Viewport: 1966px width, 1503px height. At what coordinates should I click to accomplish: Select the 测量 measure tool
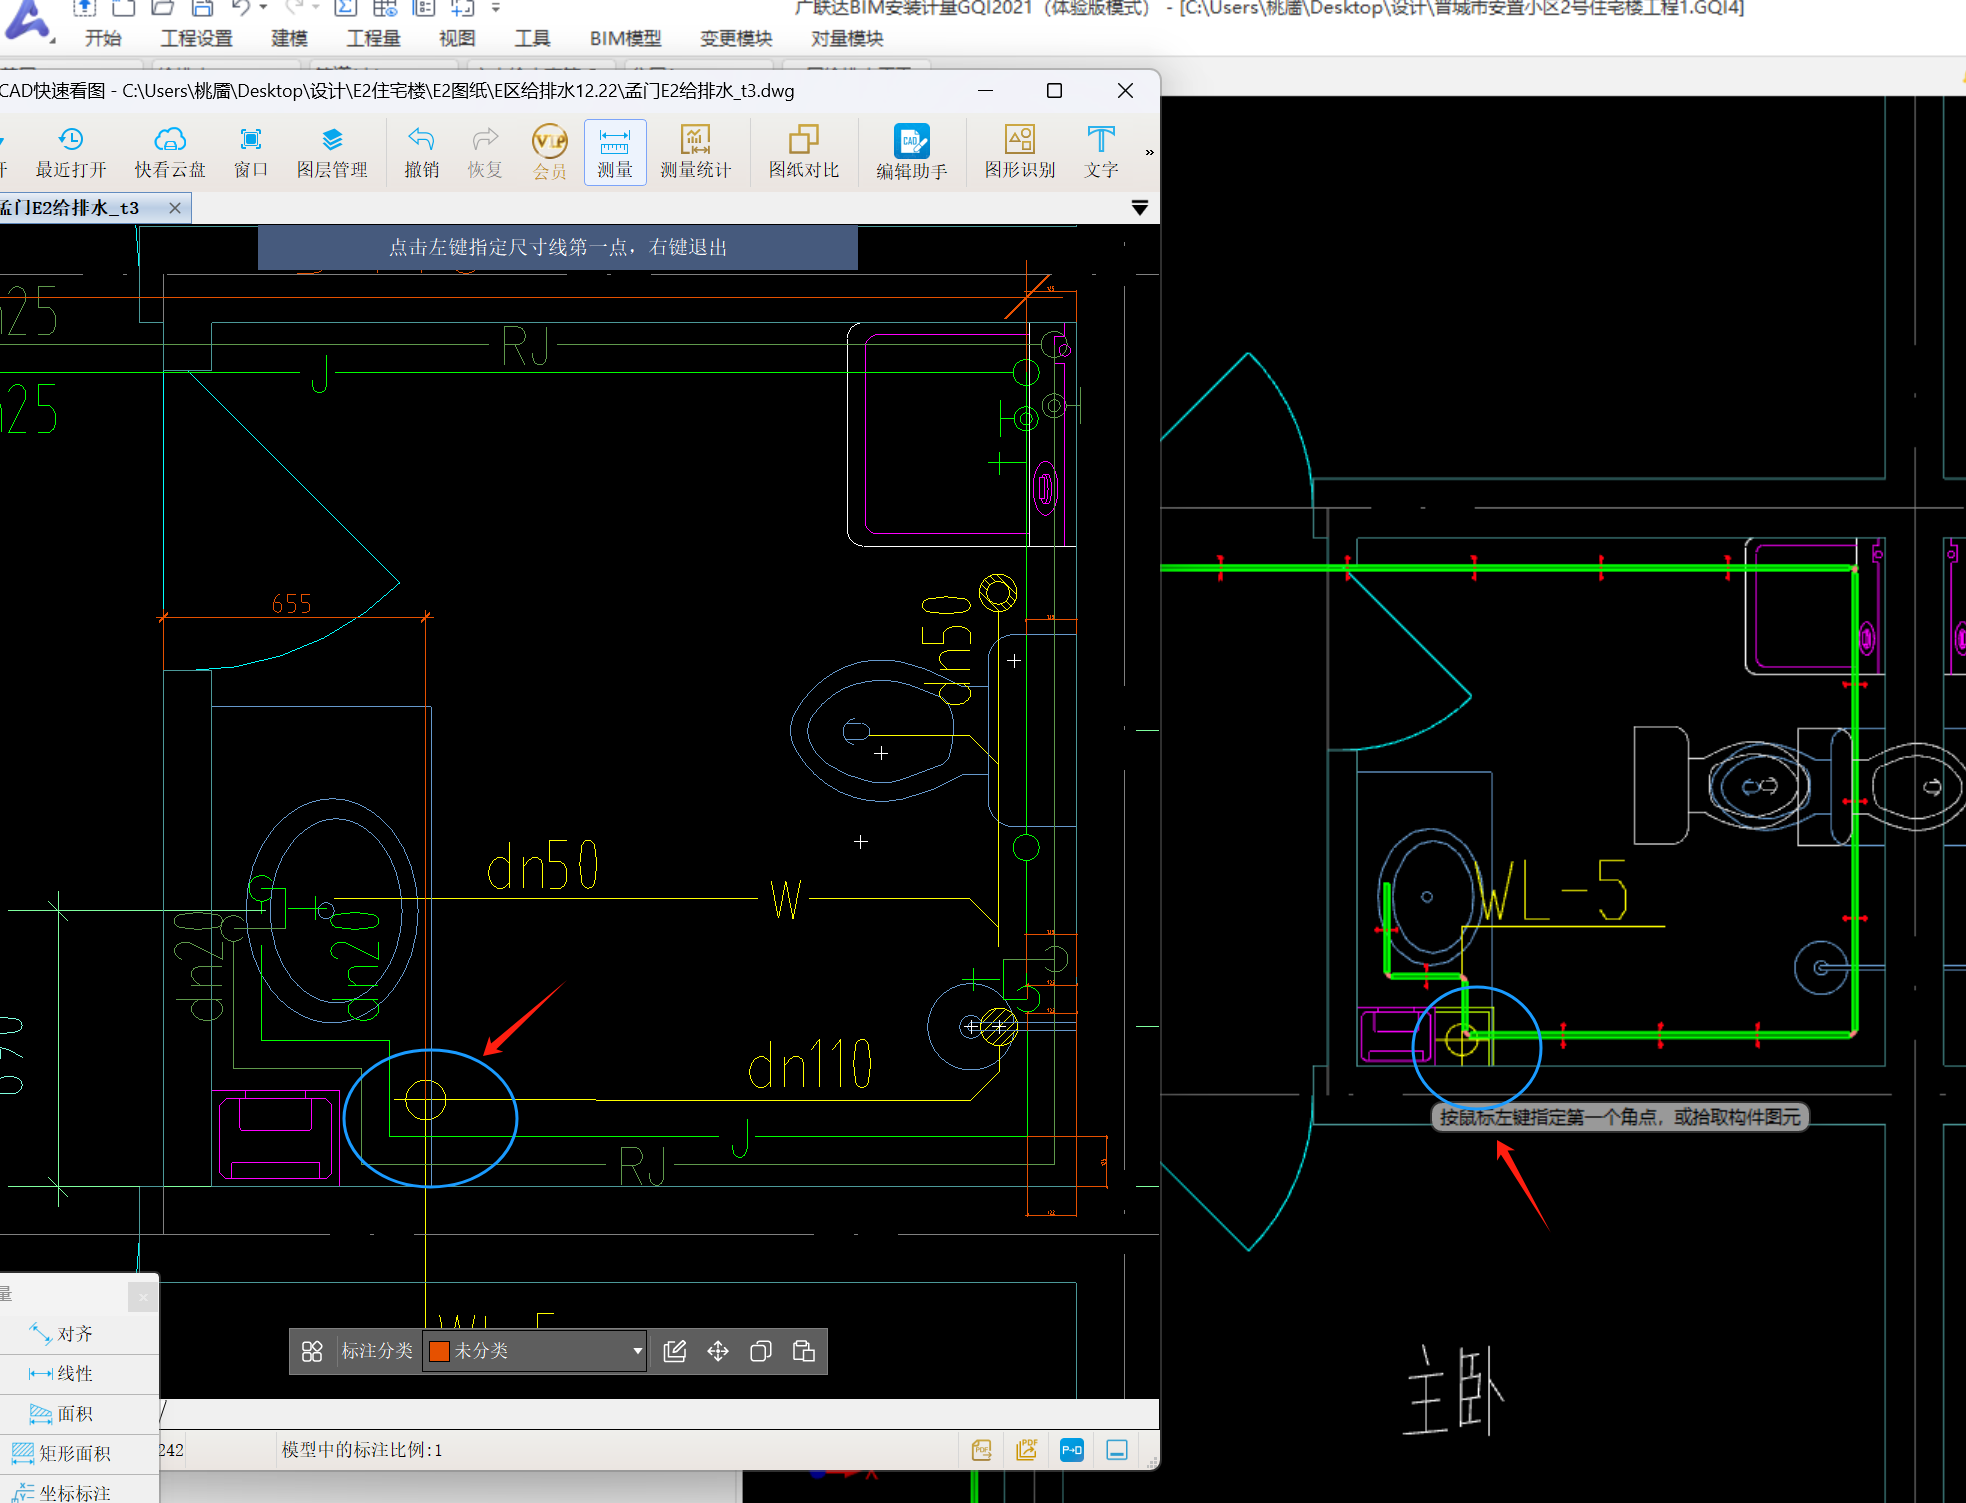[x=615, y=153]
